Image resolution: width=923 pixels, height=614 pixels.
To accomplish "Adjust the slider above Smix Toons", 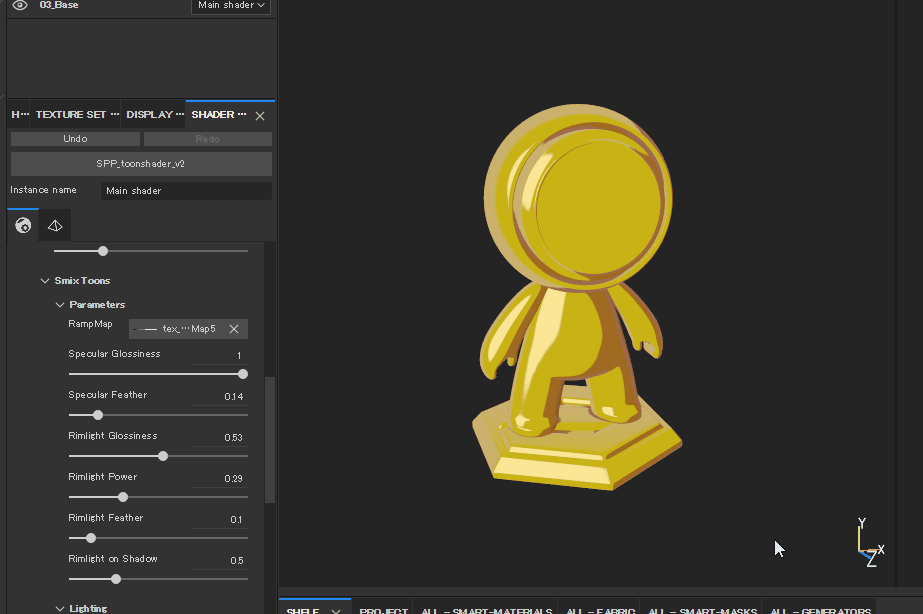I will (x=151, y=251).
